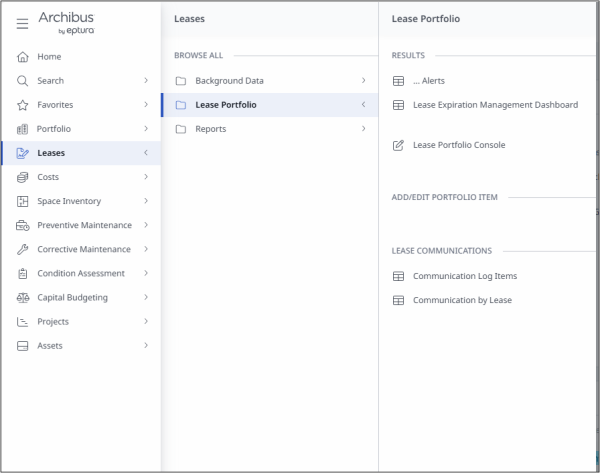
Task: Open Communication Log Items
Action: coord(465,276)
